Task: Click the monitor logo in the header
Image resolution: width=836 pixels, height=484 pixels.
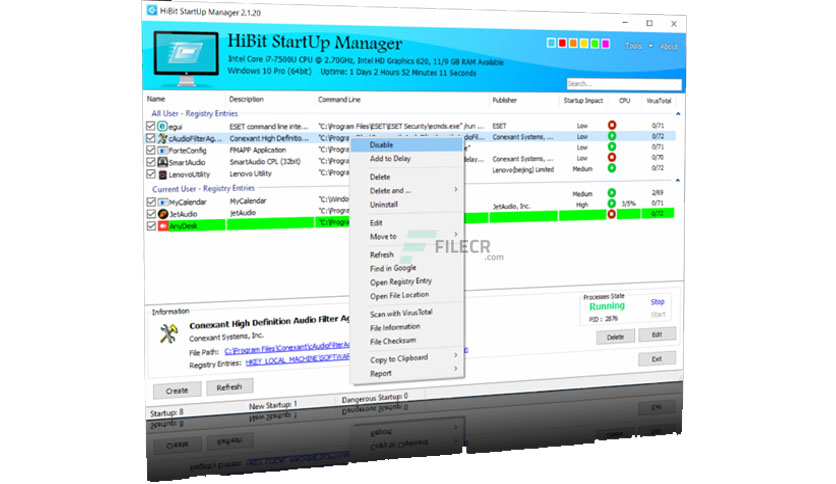Action: tap(186, 59)
